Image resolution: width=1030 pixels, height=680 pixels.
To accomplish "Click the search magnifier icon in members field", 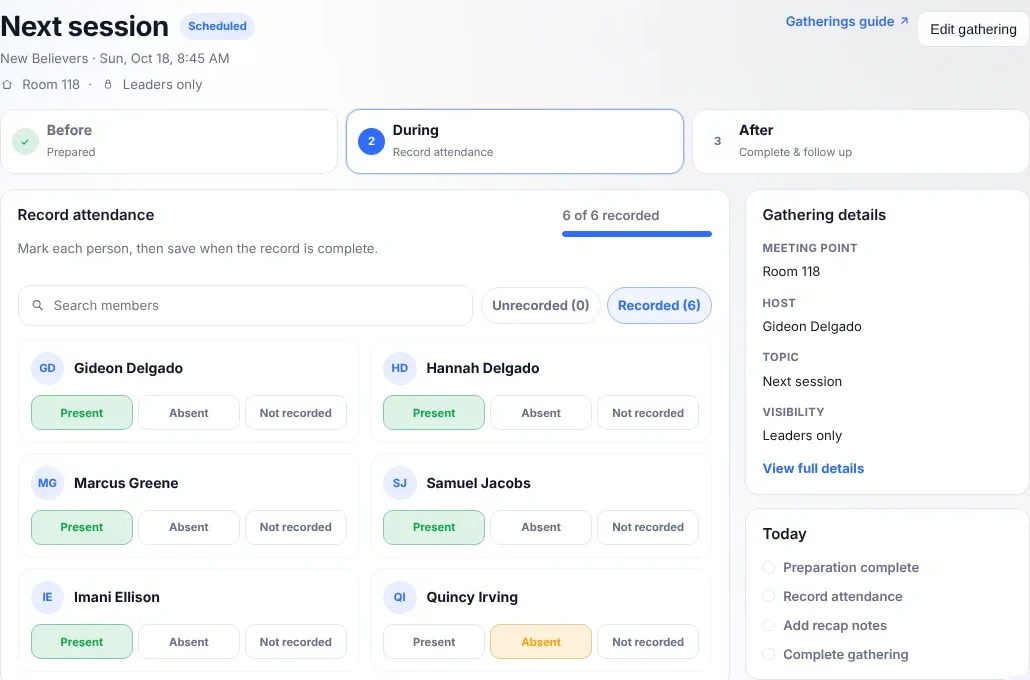I will click(37, 306).
